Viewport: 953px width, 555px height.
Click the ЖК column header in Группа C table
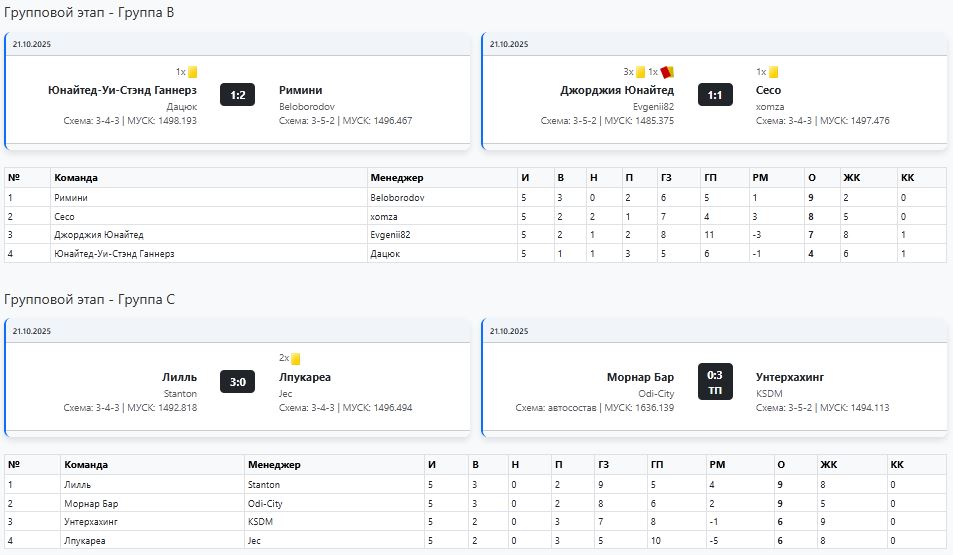click(x=828, y=465)
